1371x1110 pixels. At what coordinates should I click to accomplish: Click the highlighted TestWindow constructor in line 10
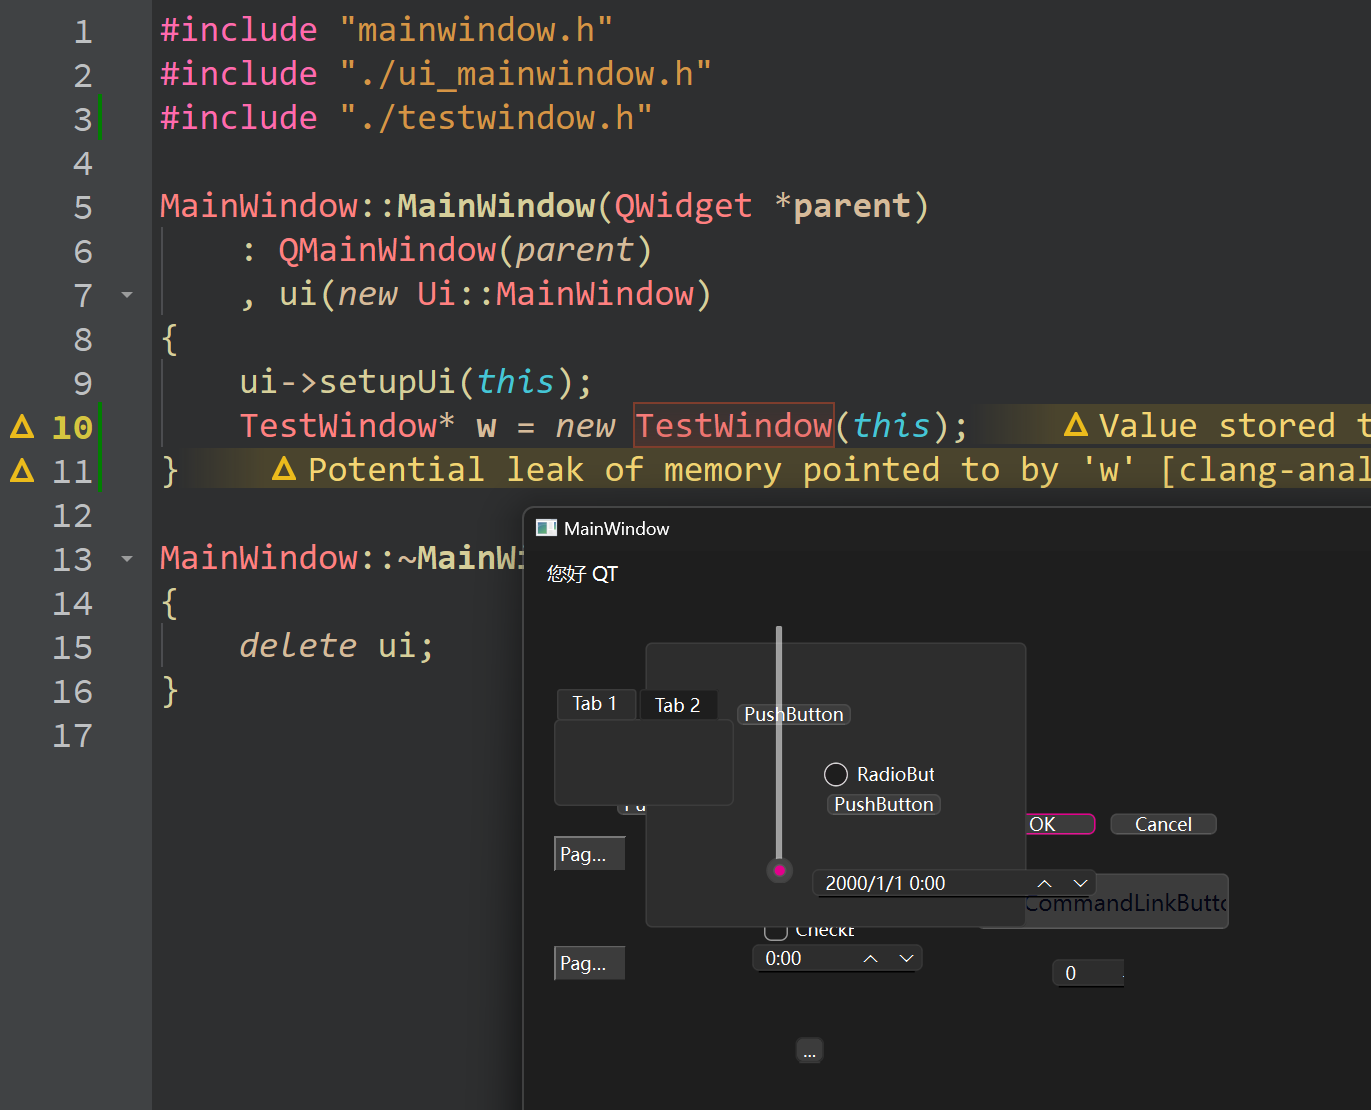[x=734, y=425]
